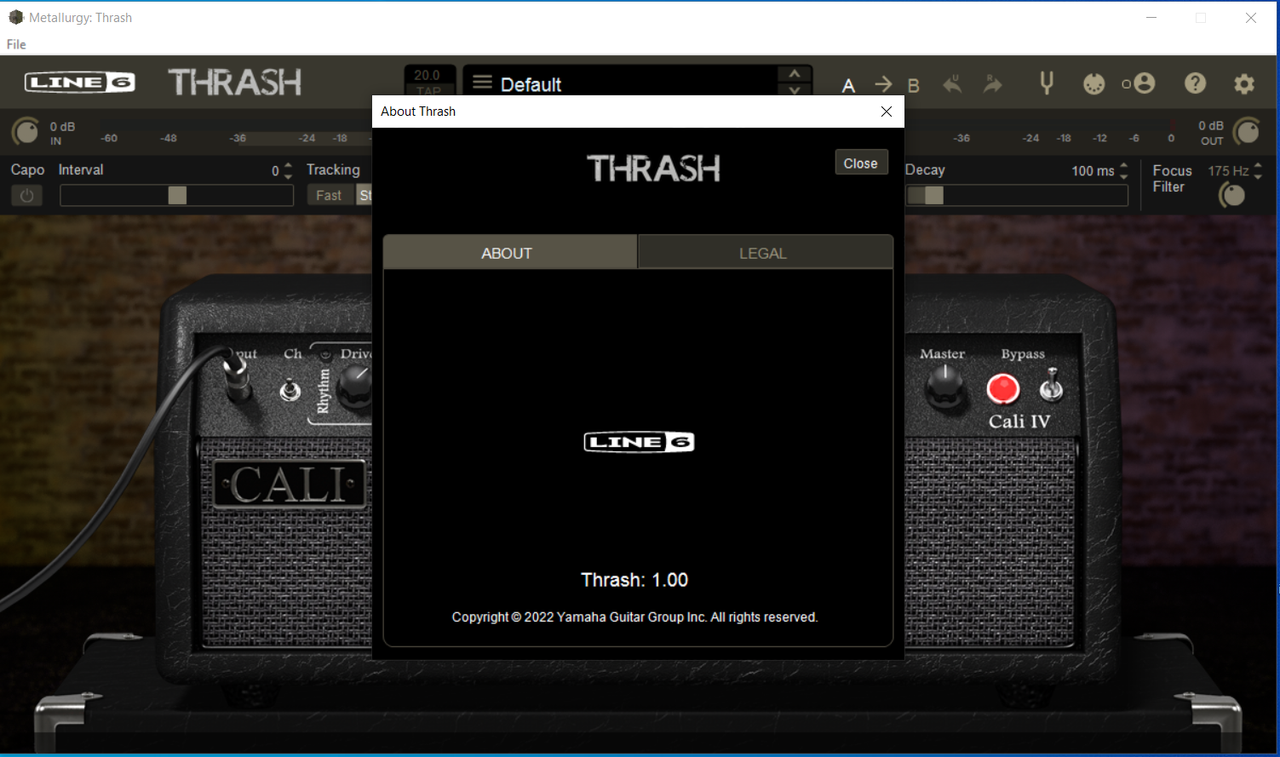The image size is (1280, 757).
Task: Click the Metallurgy app icon in title bar
Action: point(15,17)
